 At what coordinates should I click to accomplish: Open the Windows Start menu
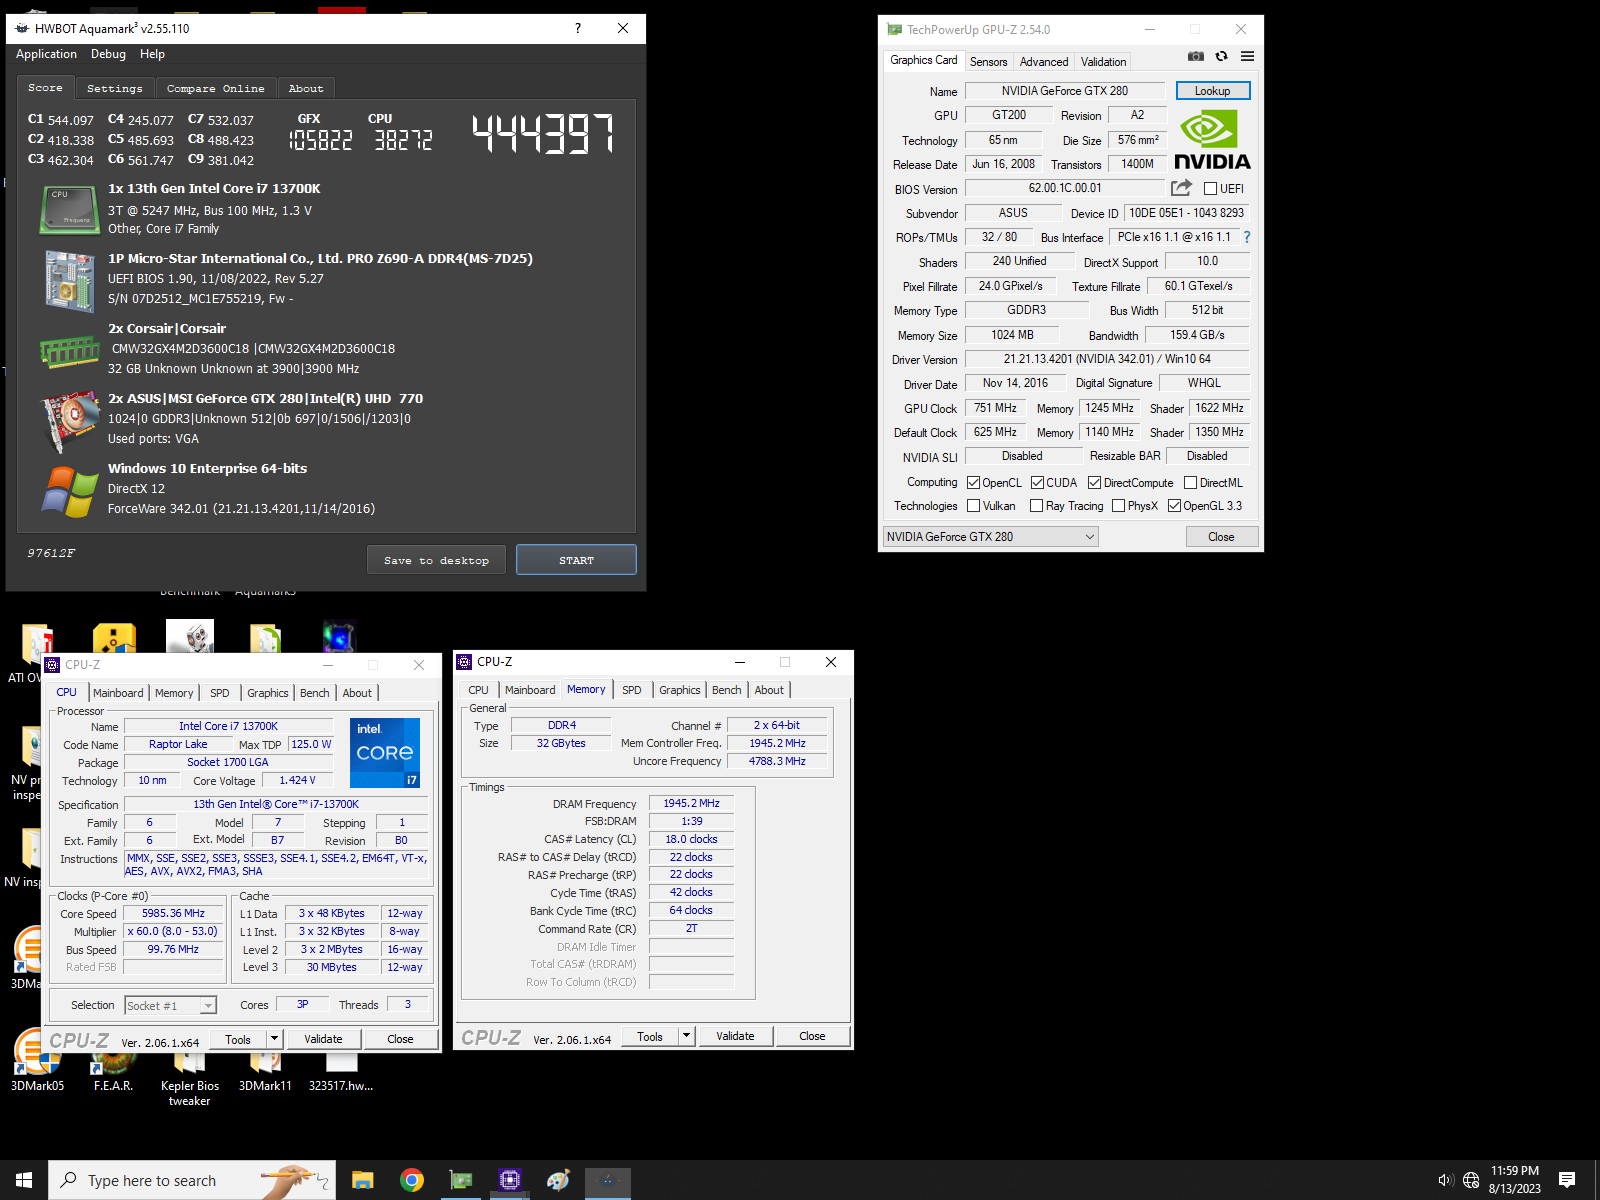(x=24, y=1180)
